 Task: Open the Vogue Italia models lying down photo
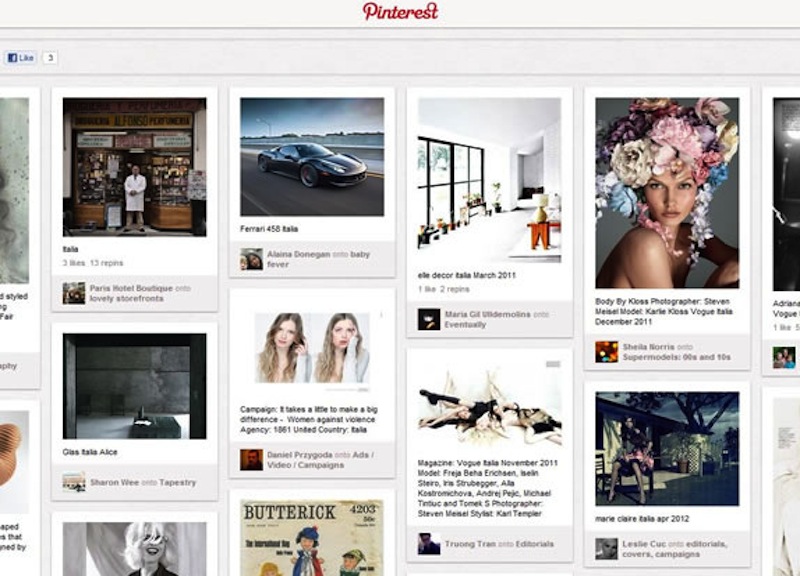point(490,406)
